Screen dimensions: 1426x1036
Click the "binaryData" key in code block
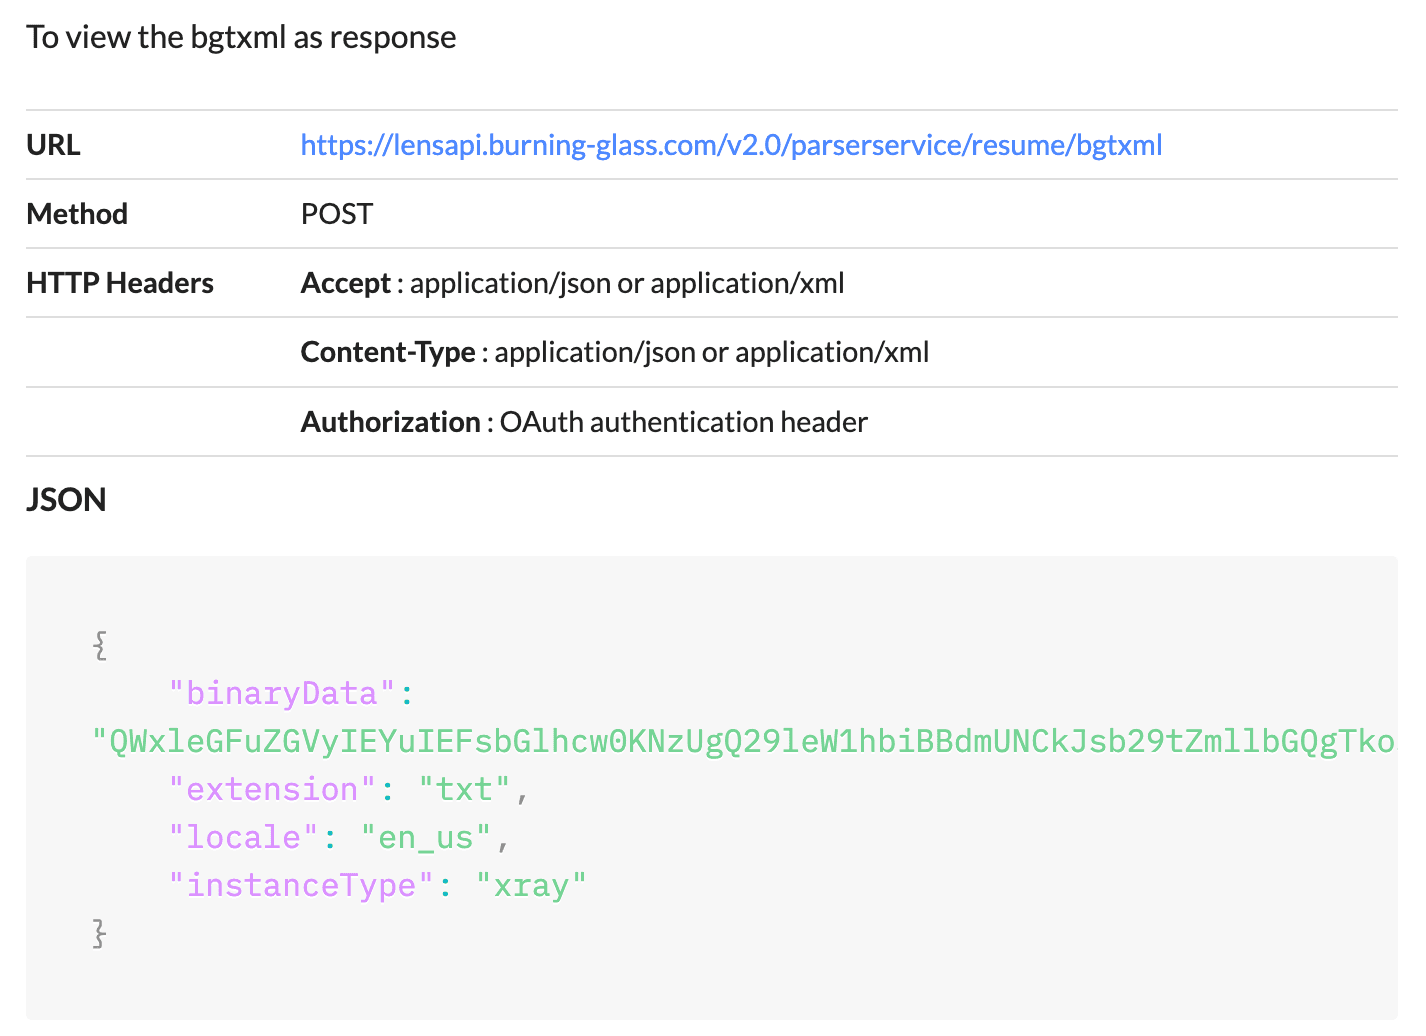pos(283,693)
